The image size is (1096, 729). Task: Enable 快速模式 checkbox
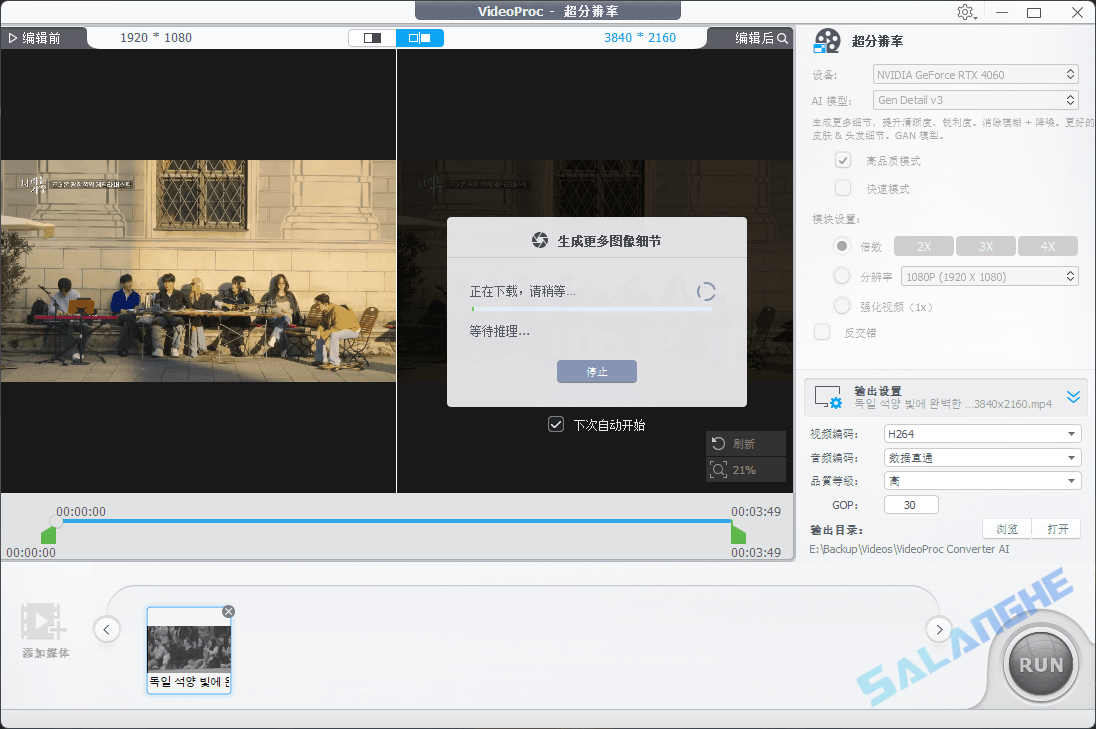[843, 188]
